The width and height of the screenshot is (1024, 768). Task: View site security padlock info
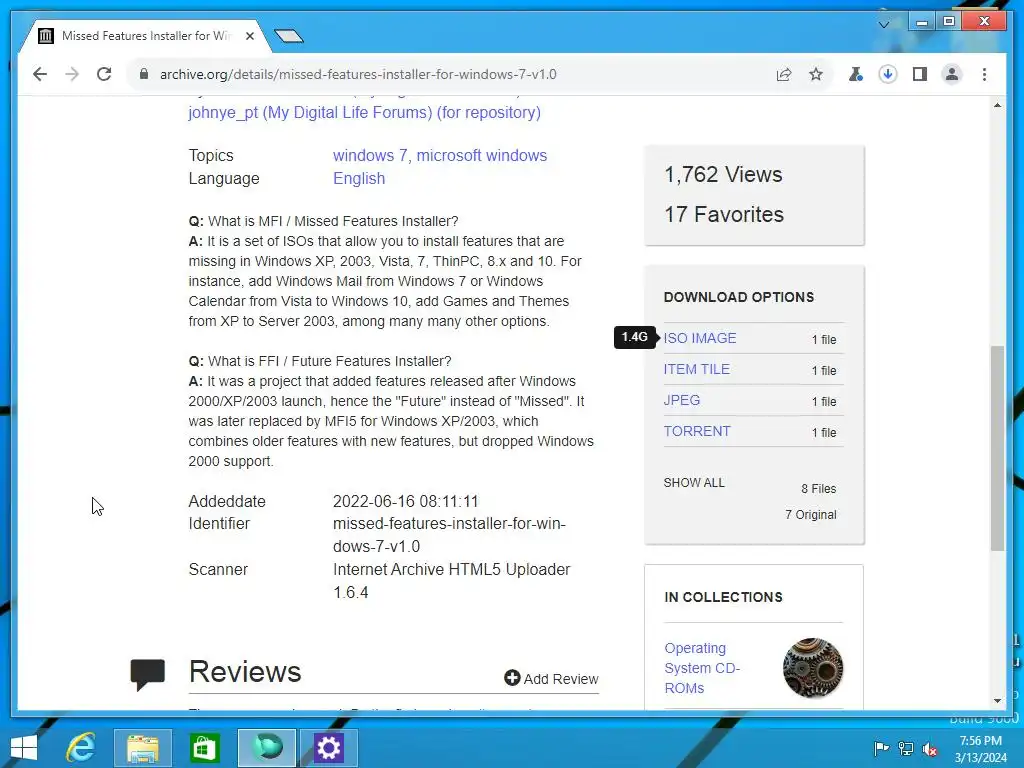coord(144,74)
